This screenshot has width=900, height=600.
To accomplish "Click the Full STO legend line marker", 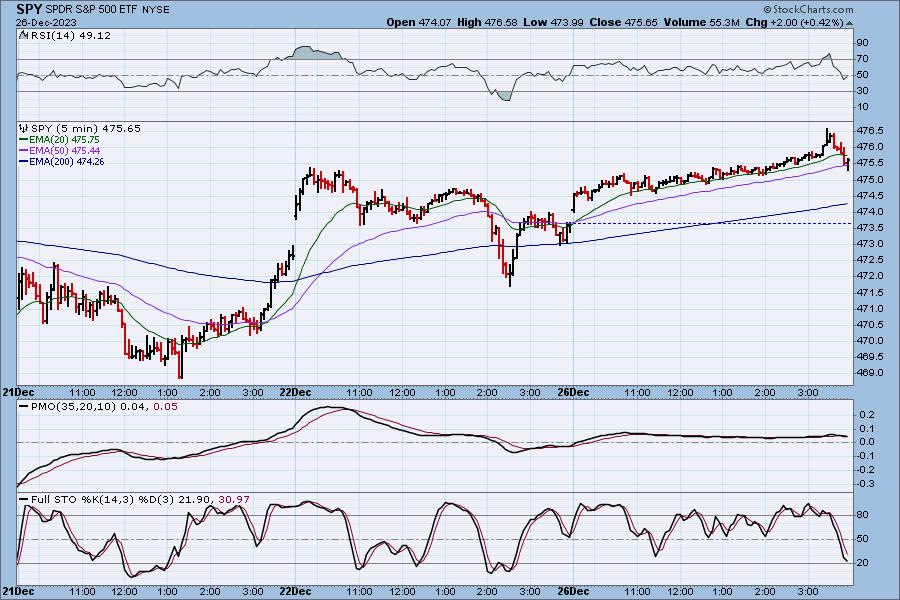I will pyautogui.click(x=24, y=500).
